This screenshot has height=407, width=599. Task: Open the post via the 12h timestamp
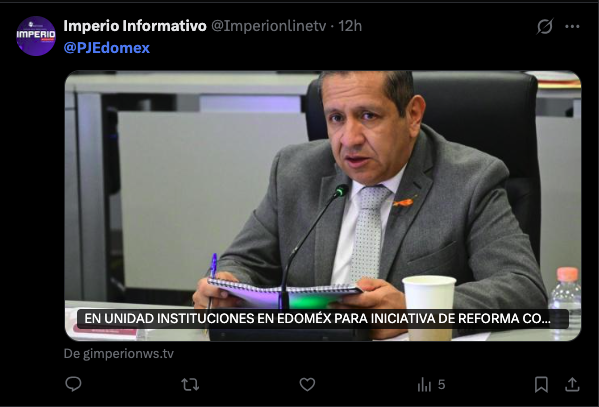pyautogui.click(x=350, y=26)
